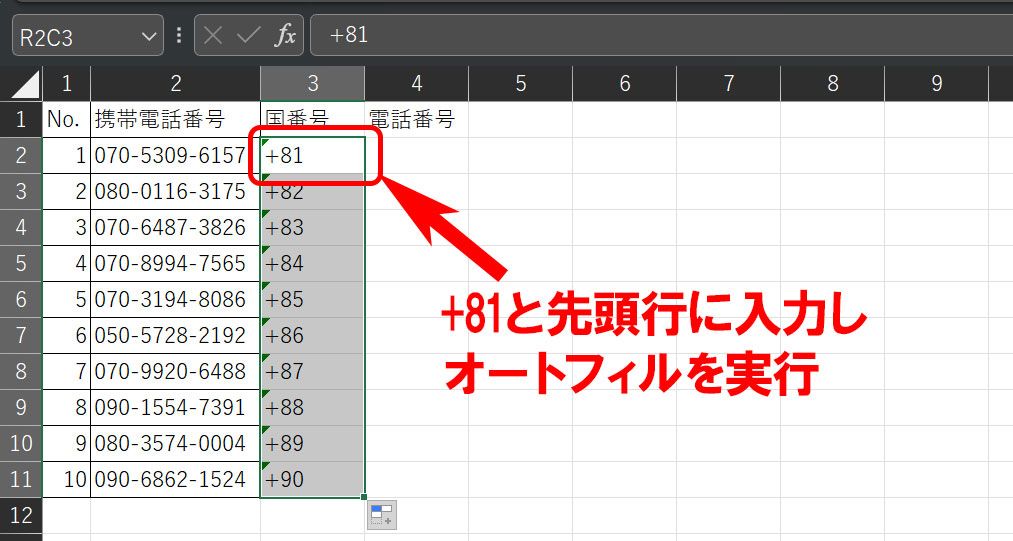Image resolution: width=1013 pixels, height=541 pixels.
Task: Select cell containing +88
Action: click(313, 407)
